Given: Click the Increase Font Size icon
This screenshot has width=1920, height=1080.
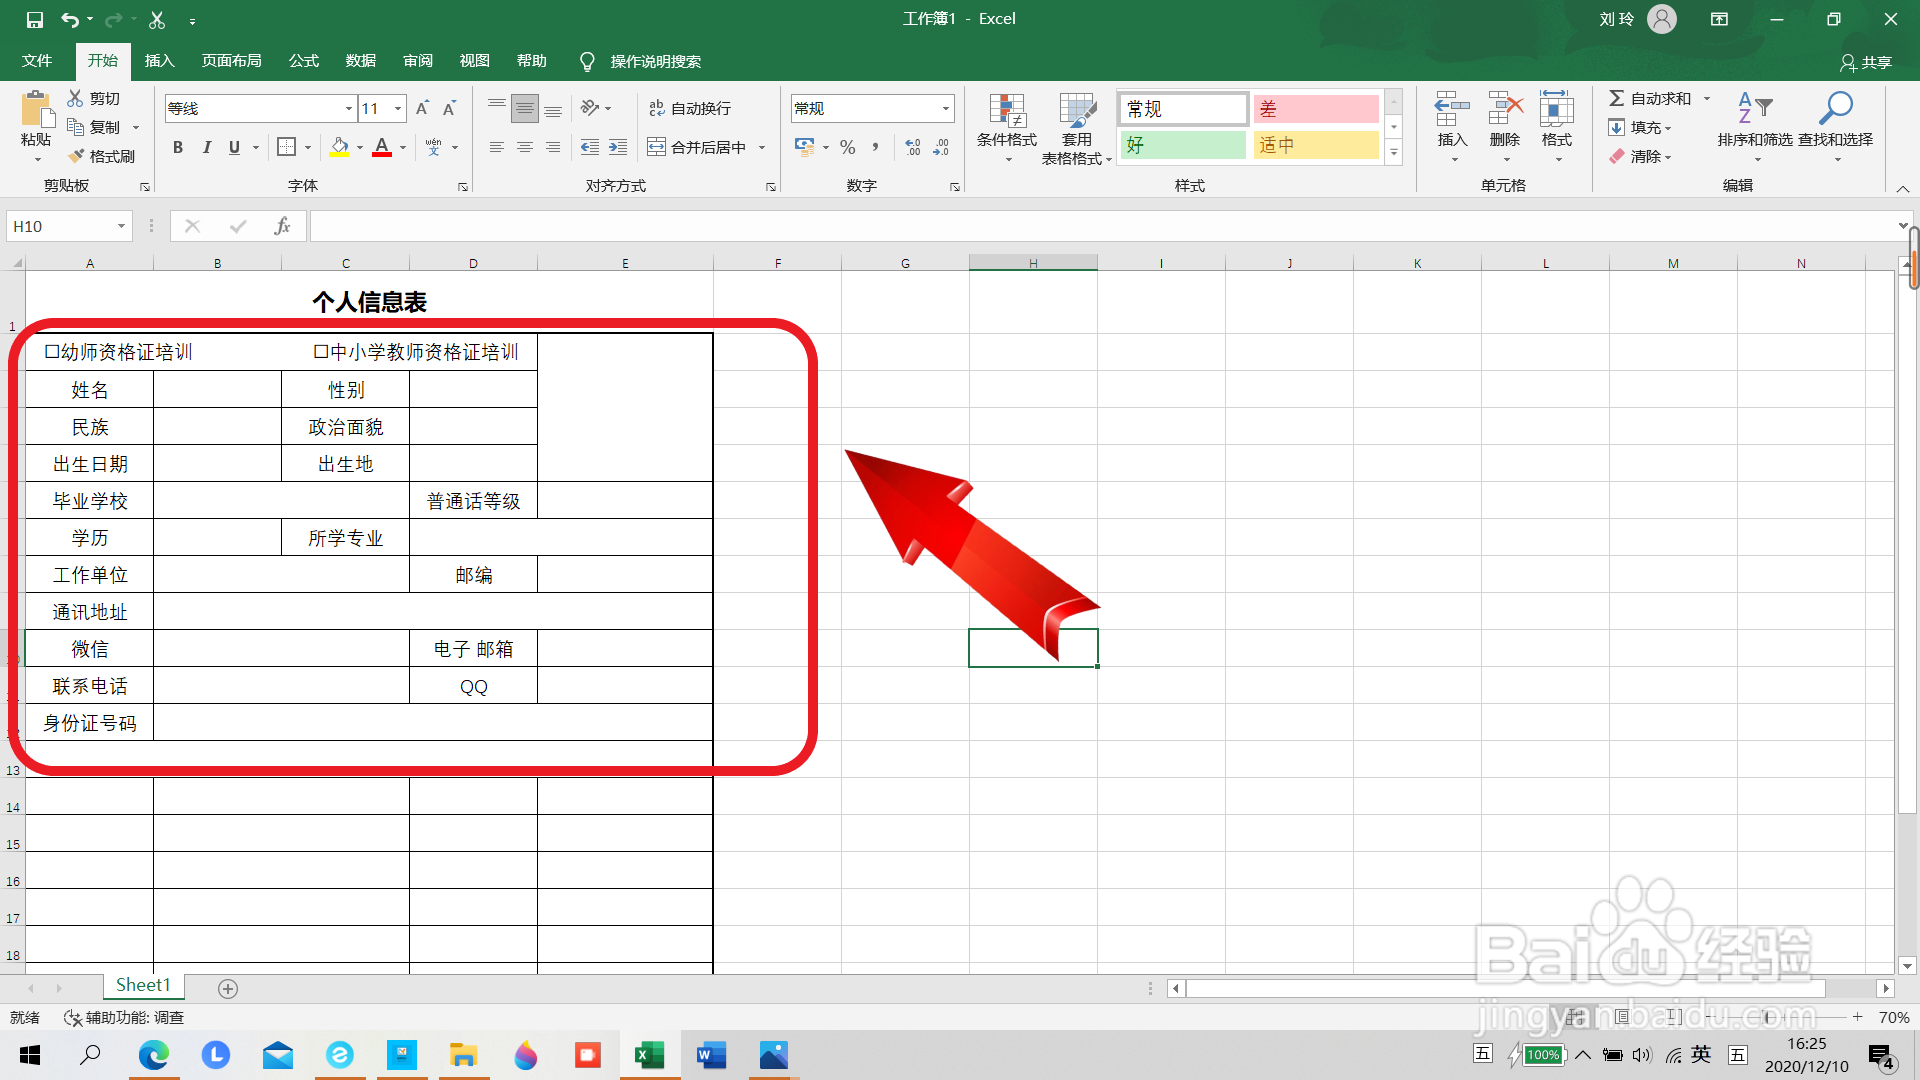Looking at the screenshot, I should pos(422,108).
